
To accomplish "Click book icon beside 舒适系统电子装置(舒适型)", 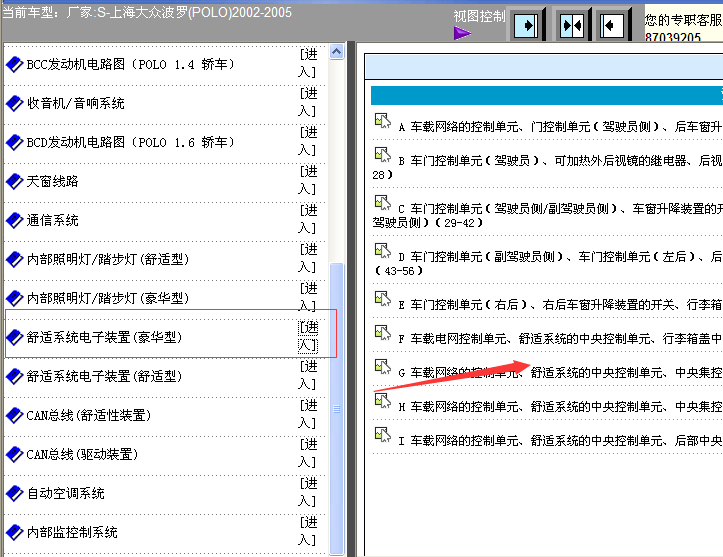I will [14, 376].
